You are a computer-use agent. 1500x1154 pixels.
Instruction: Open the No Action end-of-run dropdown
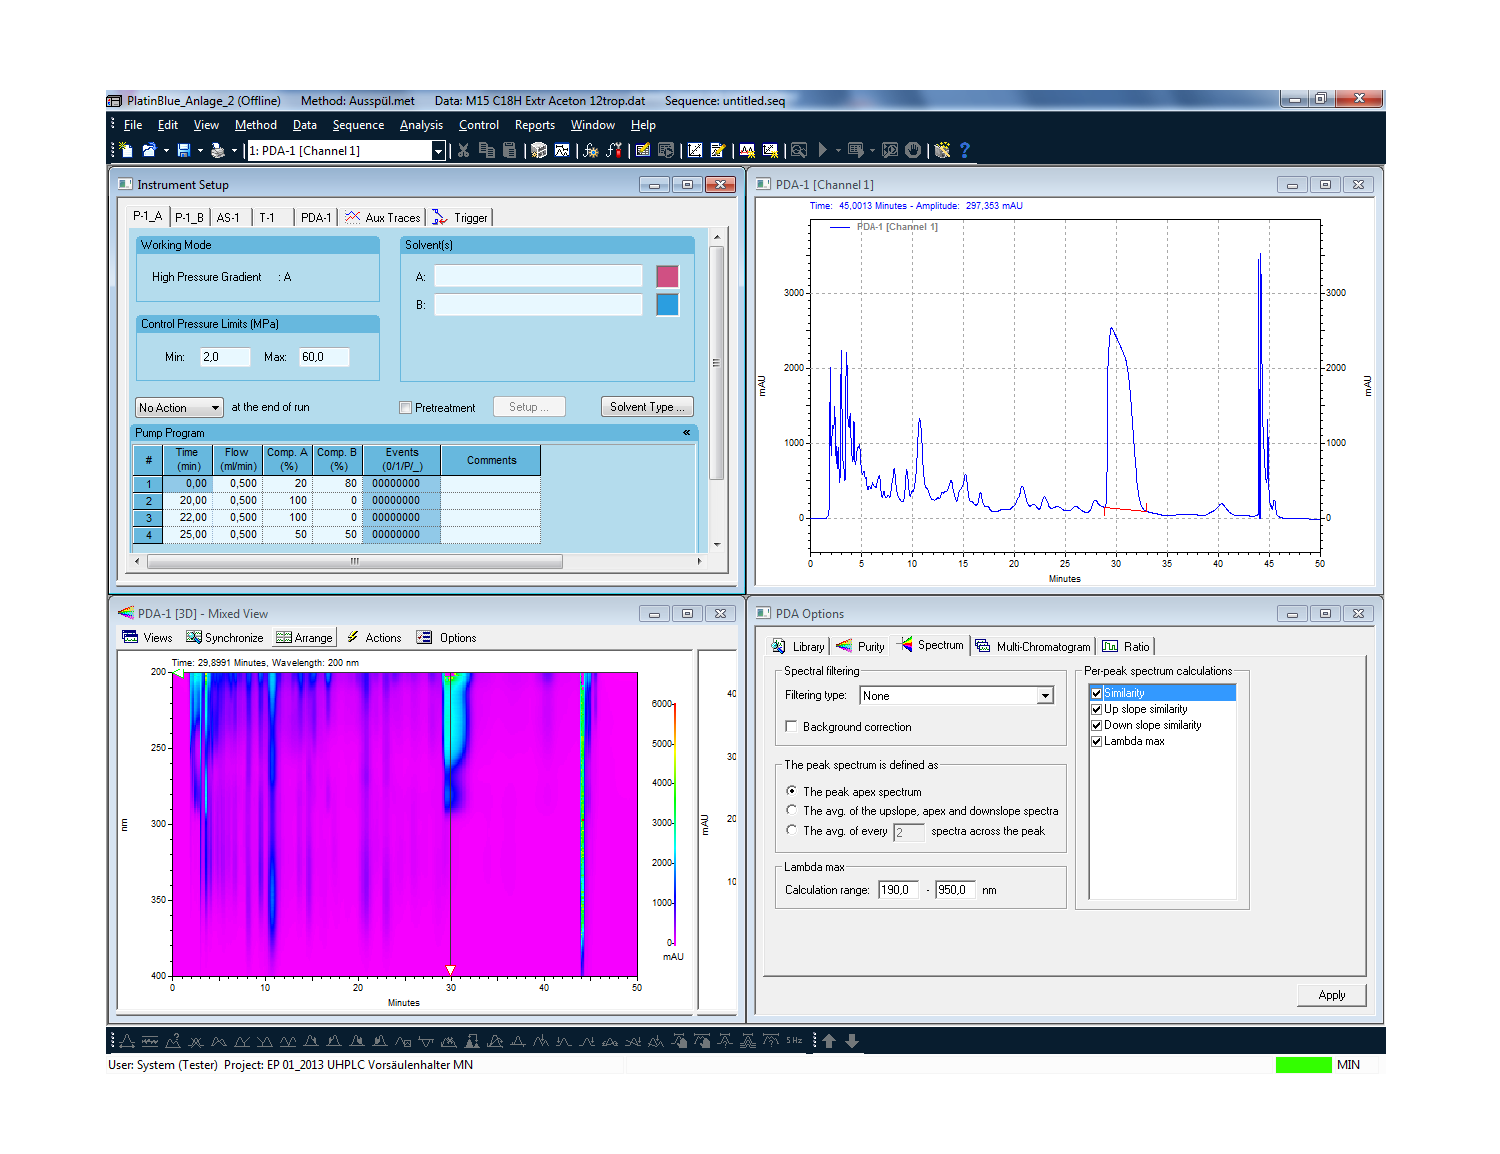[214, 408]
